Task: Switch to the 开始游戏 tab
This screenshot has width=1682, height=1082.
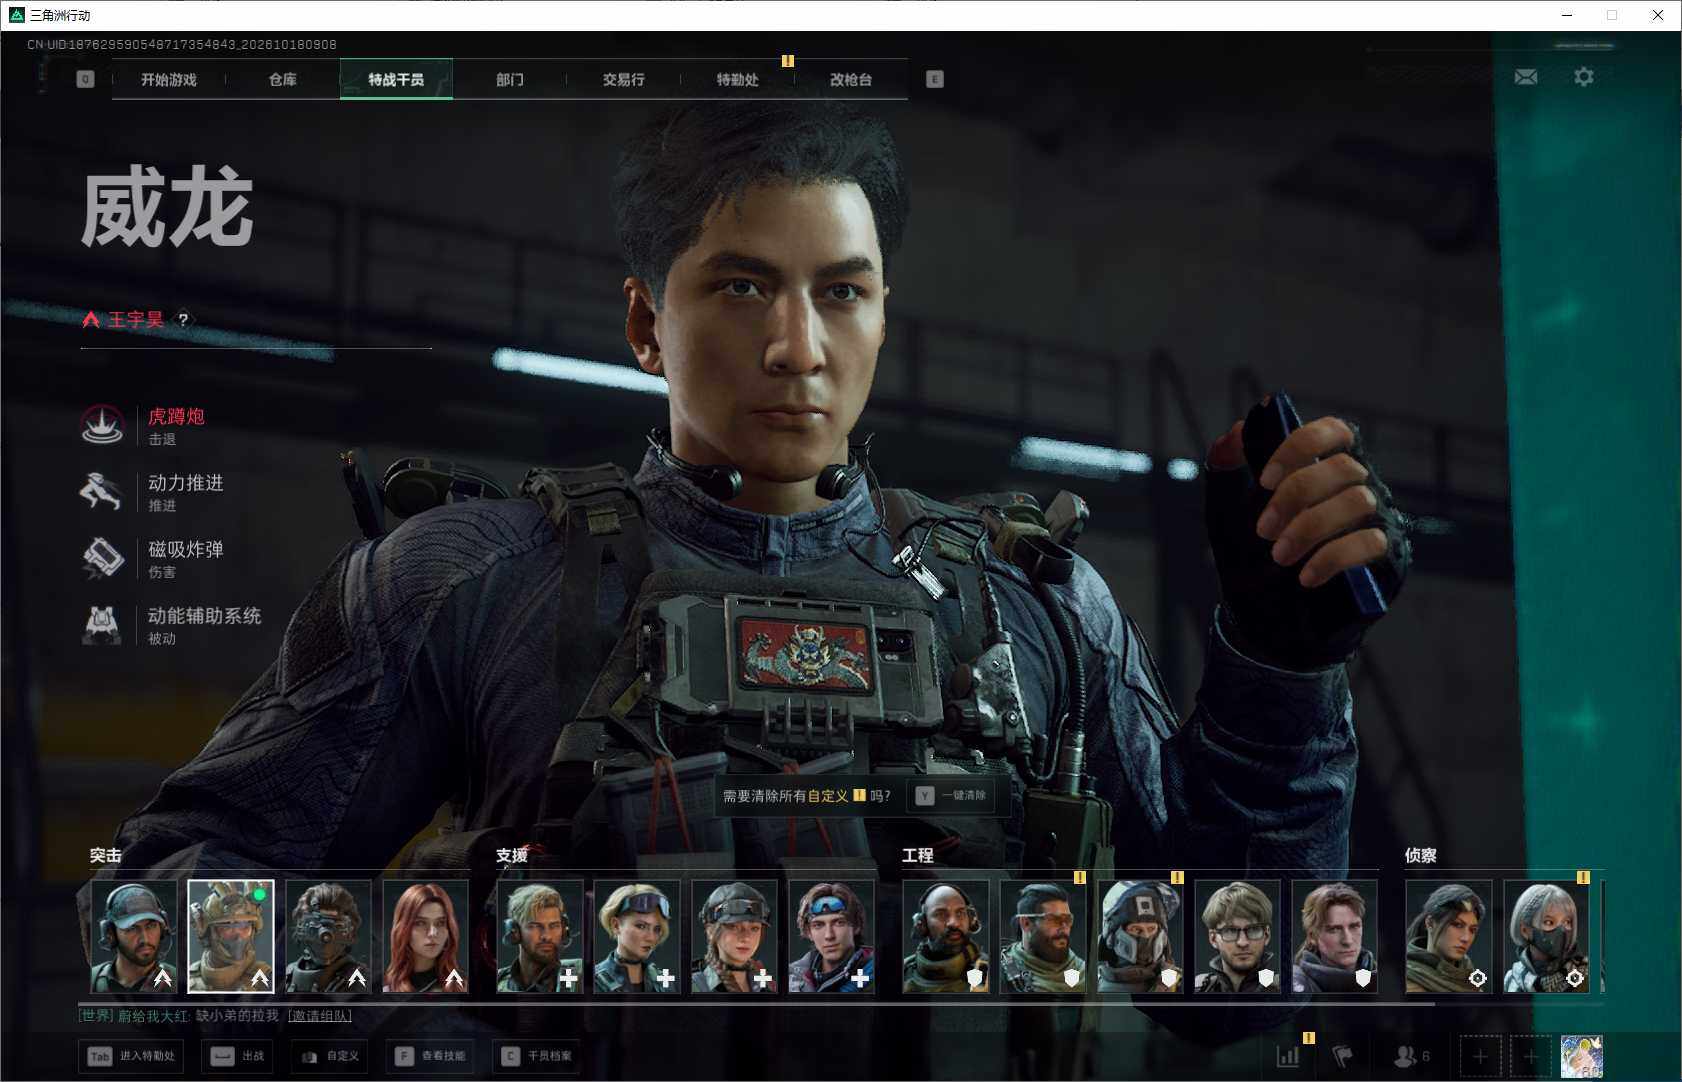Action: click(x=169, y=79)
